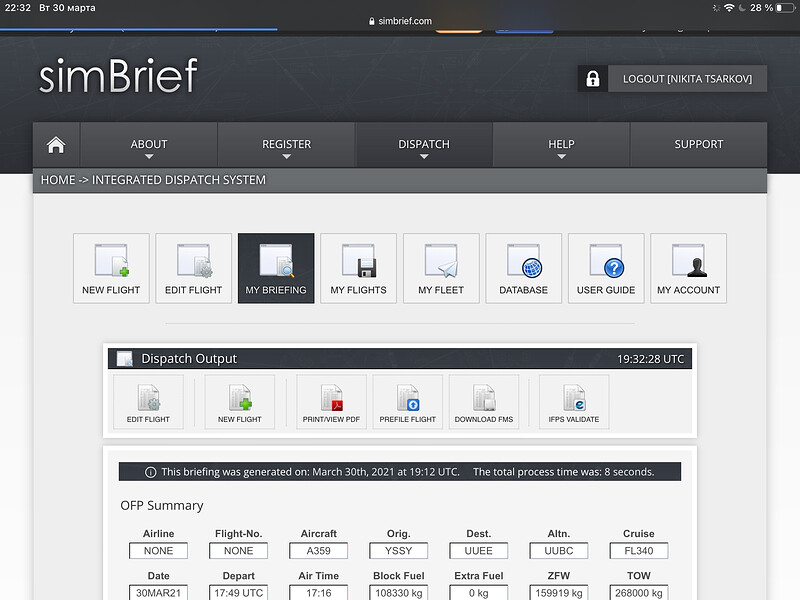The height and width of the screenshot is (600, 800).
Task: Click the IFPS Validate icon
Action: click(574, 402)
